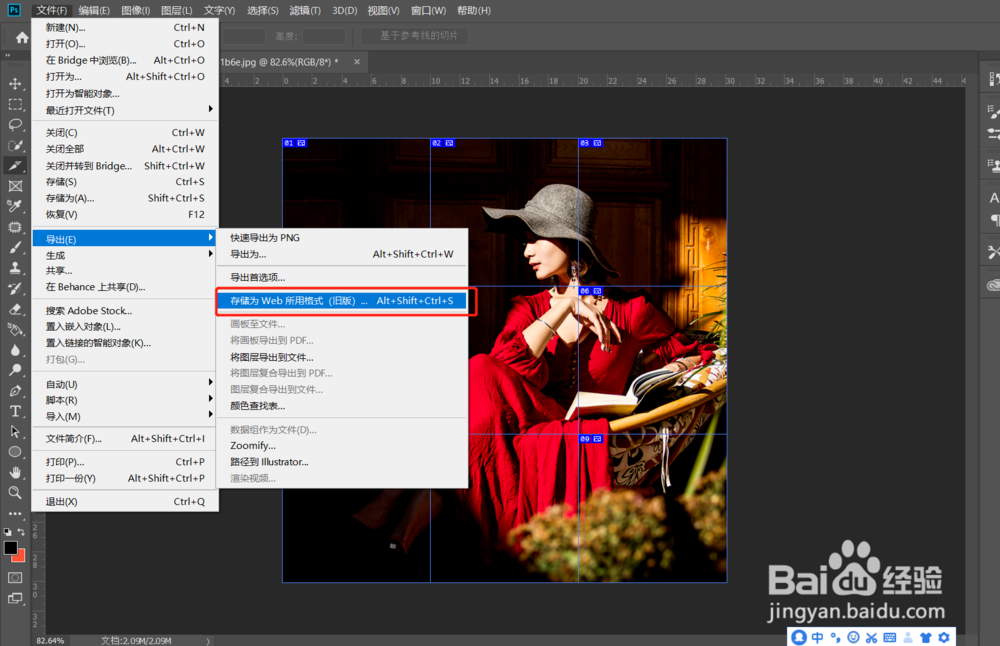Select the Frame tool

click(x=15, y=186)
